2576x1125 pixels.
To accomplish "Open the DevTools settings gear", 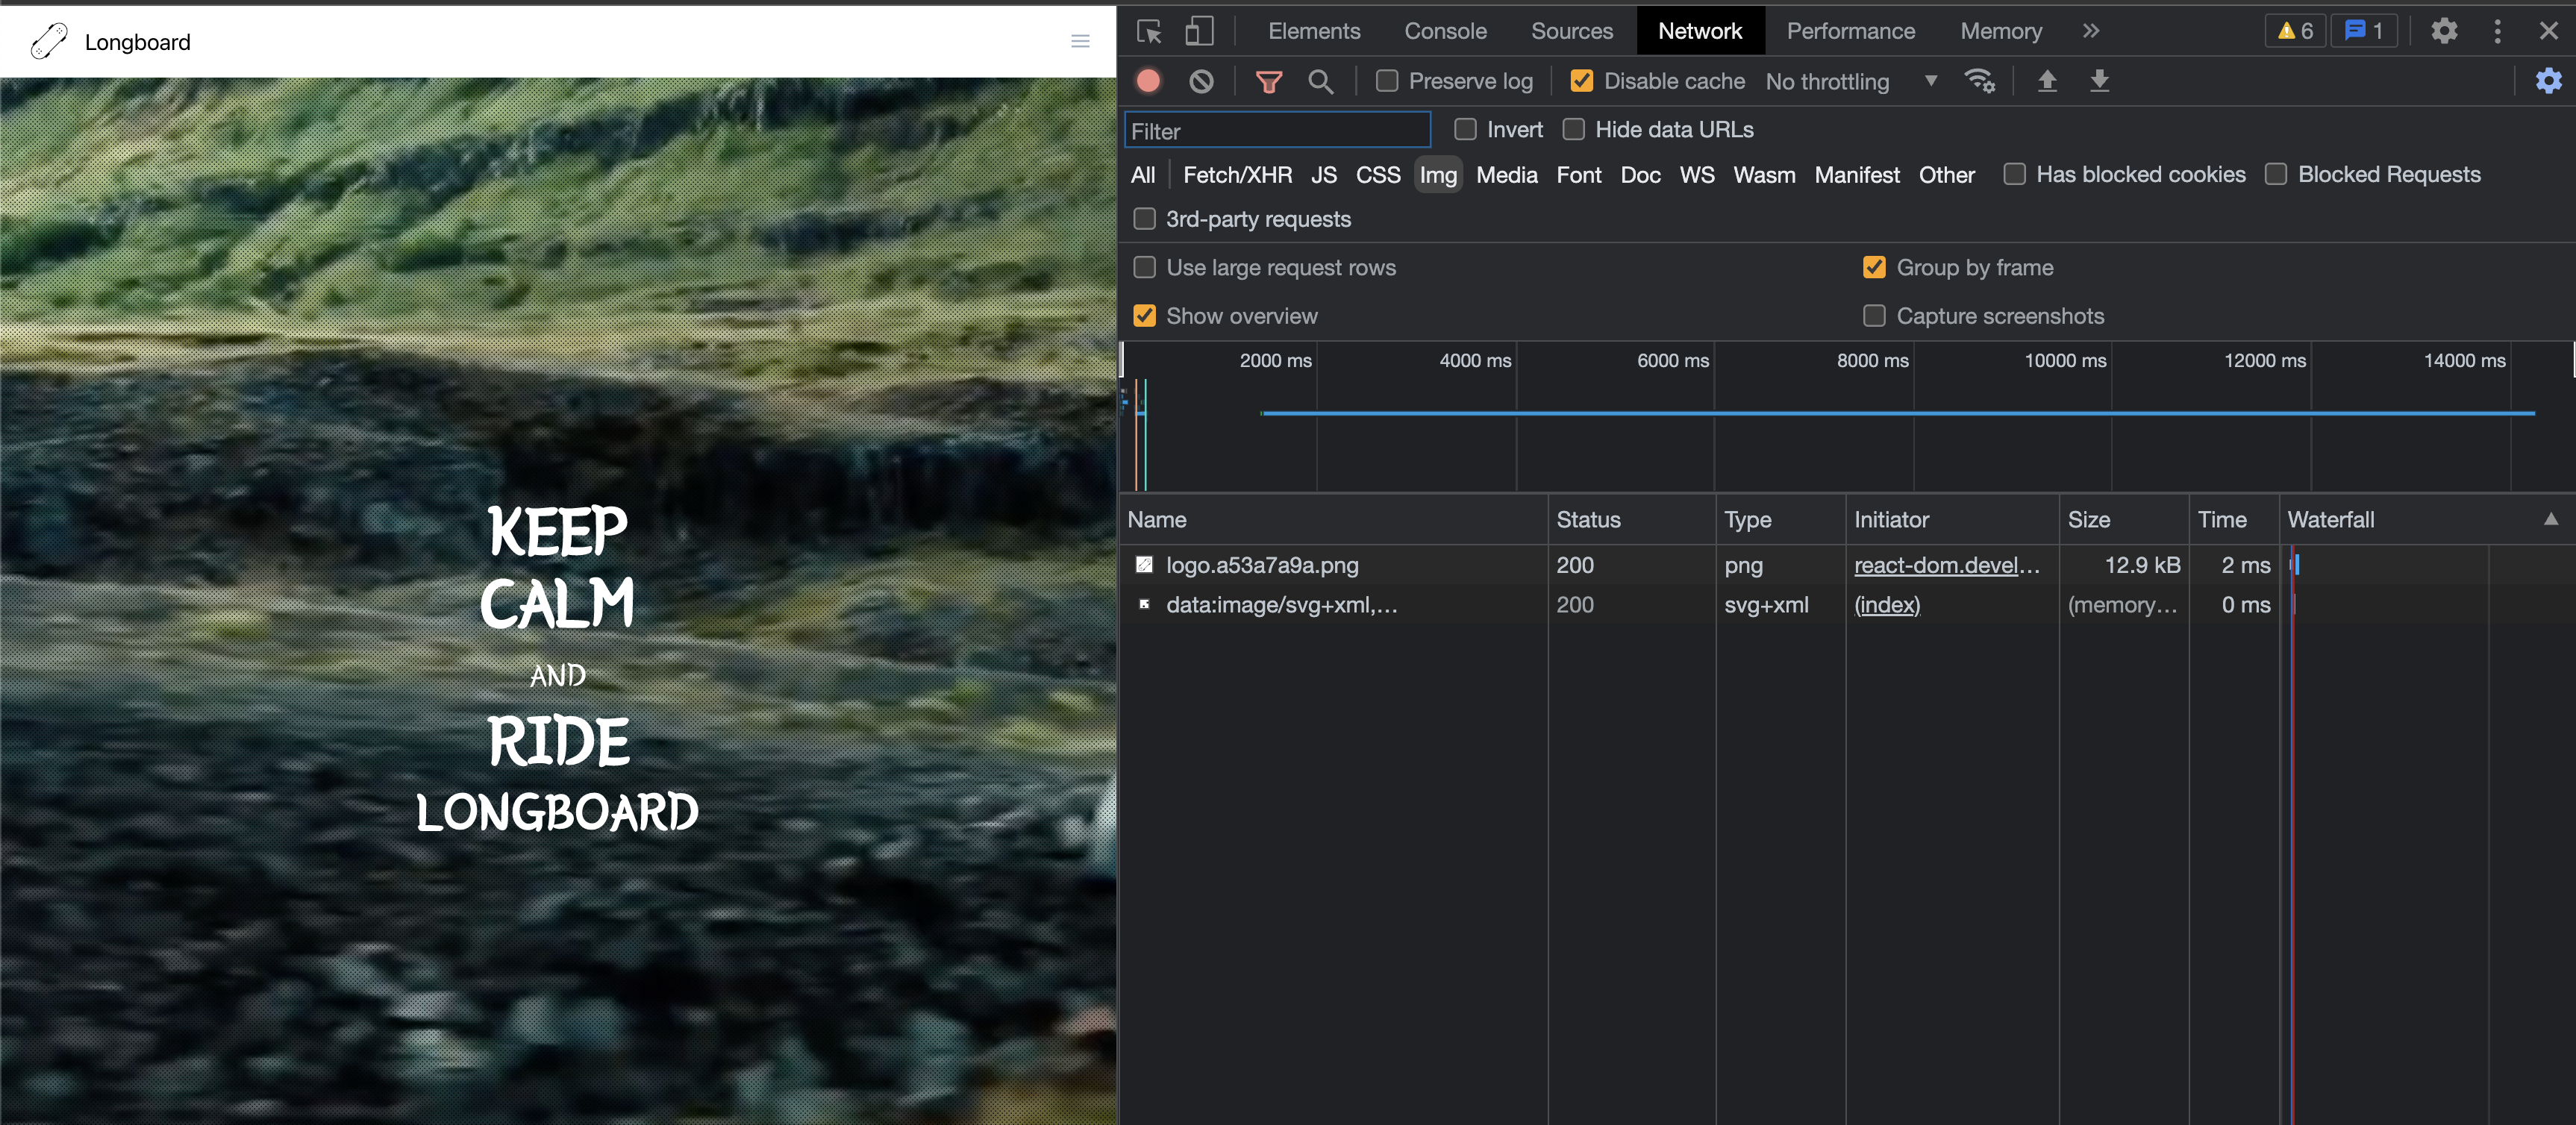I will point(2443,31).
